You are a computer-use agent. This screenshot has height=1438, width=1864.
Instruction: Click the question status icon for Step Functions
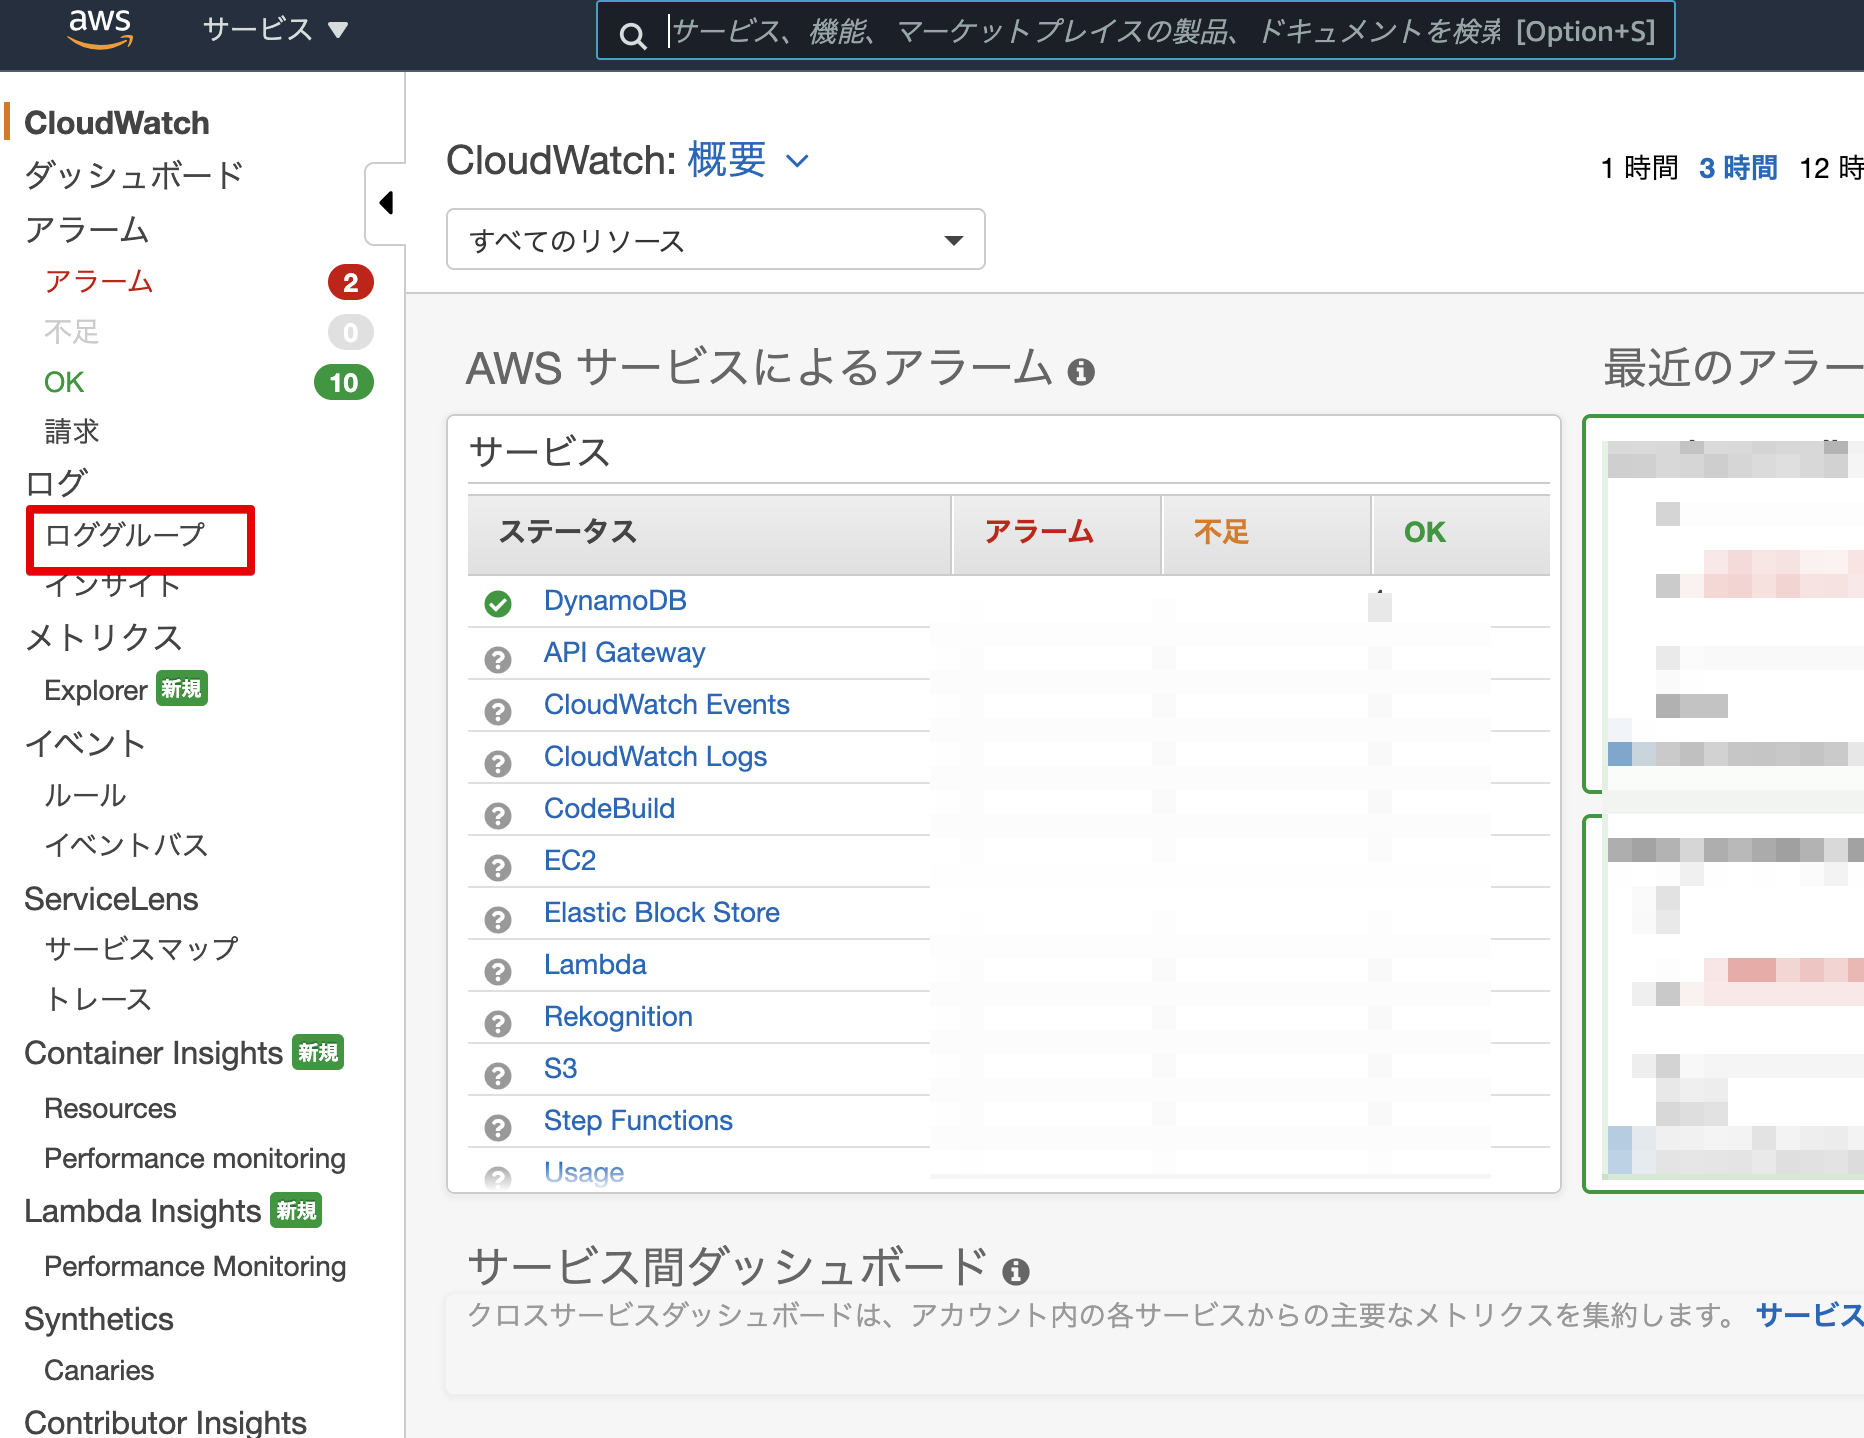[498, 1127]
